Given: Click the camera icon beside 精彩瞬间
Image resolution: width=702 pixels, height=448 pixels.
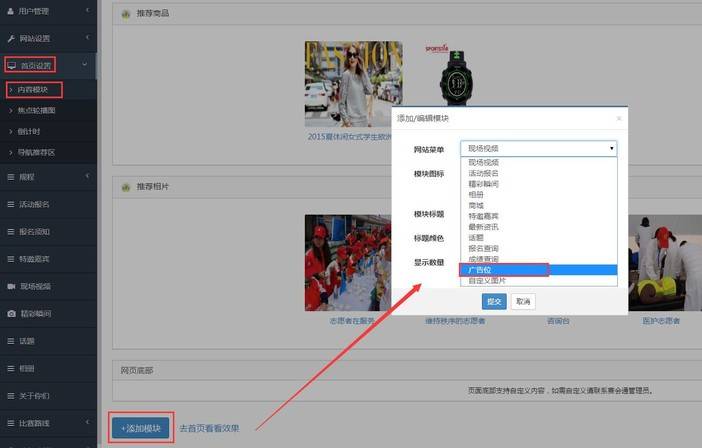Looking at the screenshot, I should tap(11, 313).
